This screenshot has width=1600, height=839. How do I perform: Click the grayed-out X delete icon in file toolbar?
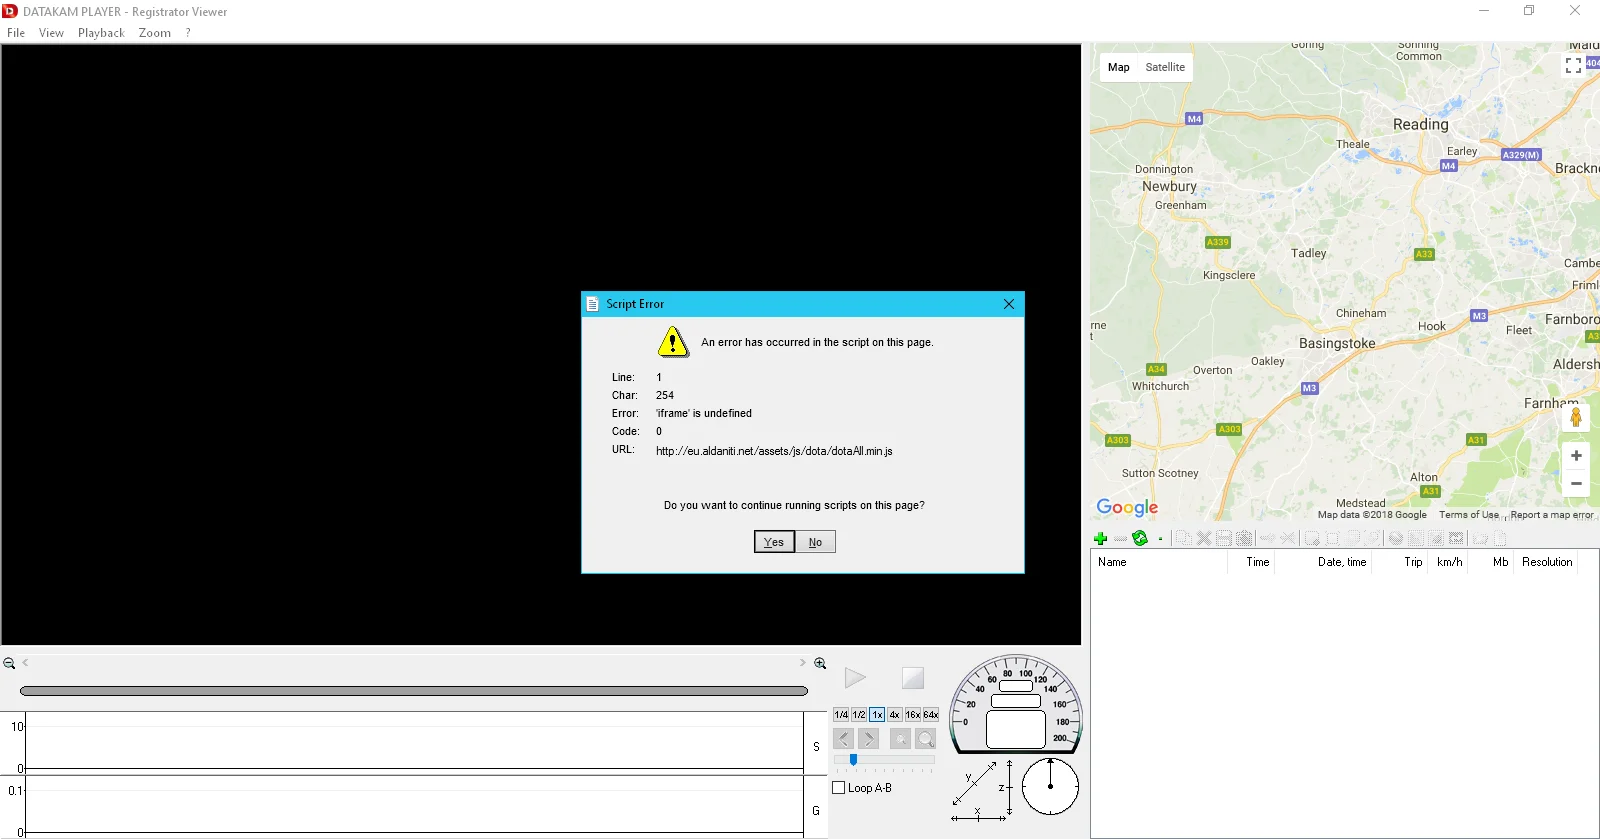tap(1204, 538)
